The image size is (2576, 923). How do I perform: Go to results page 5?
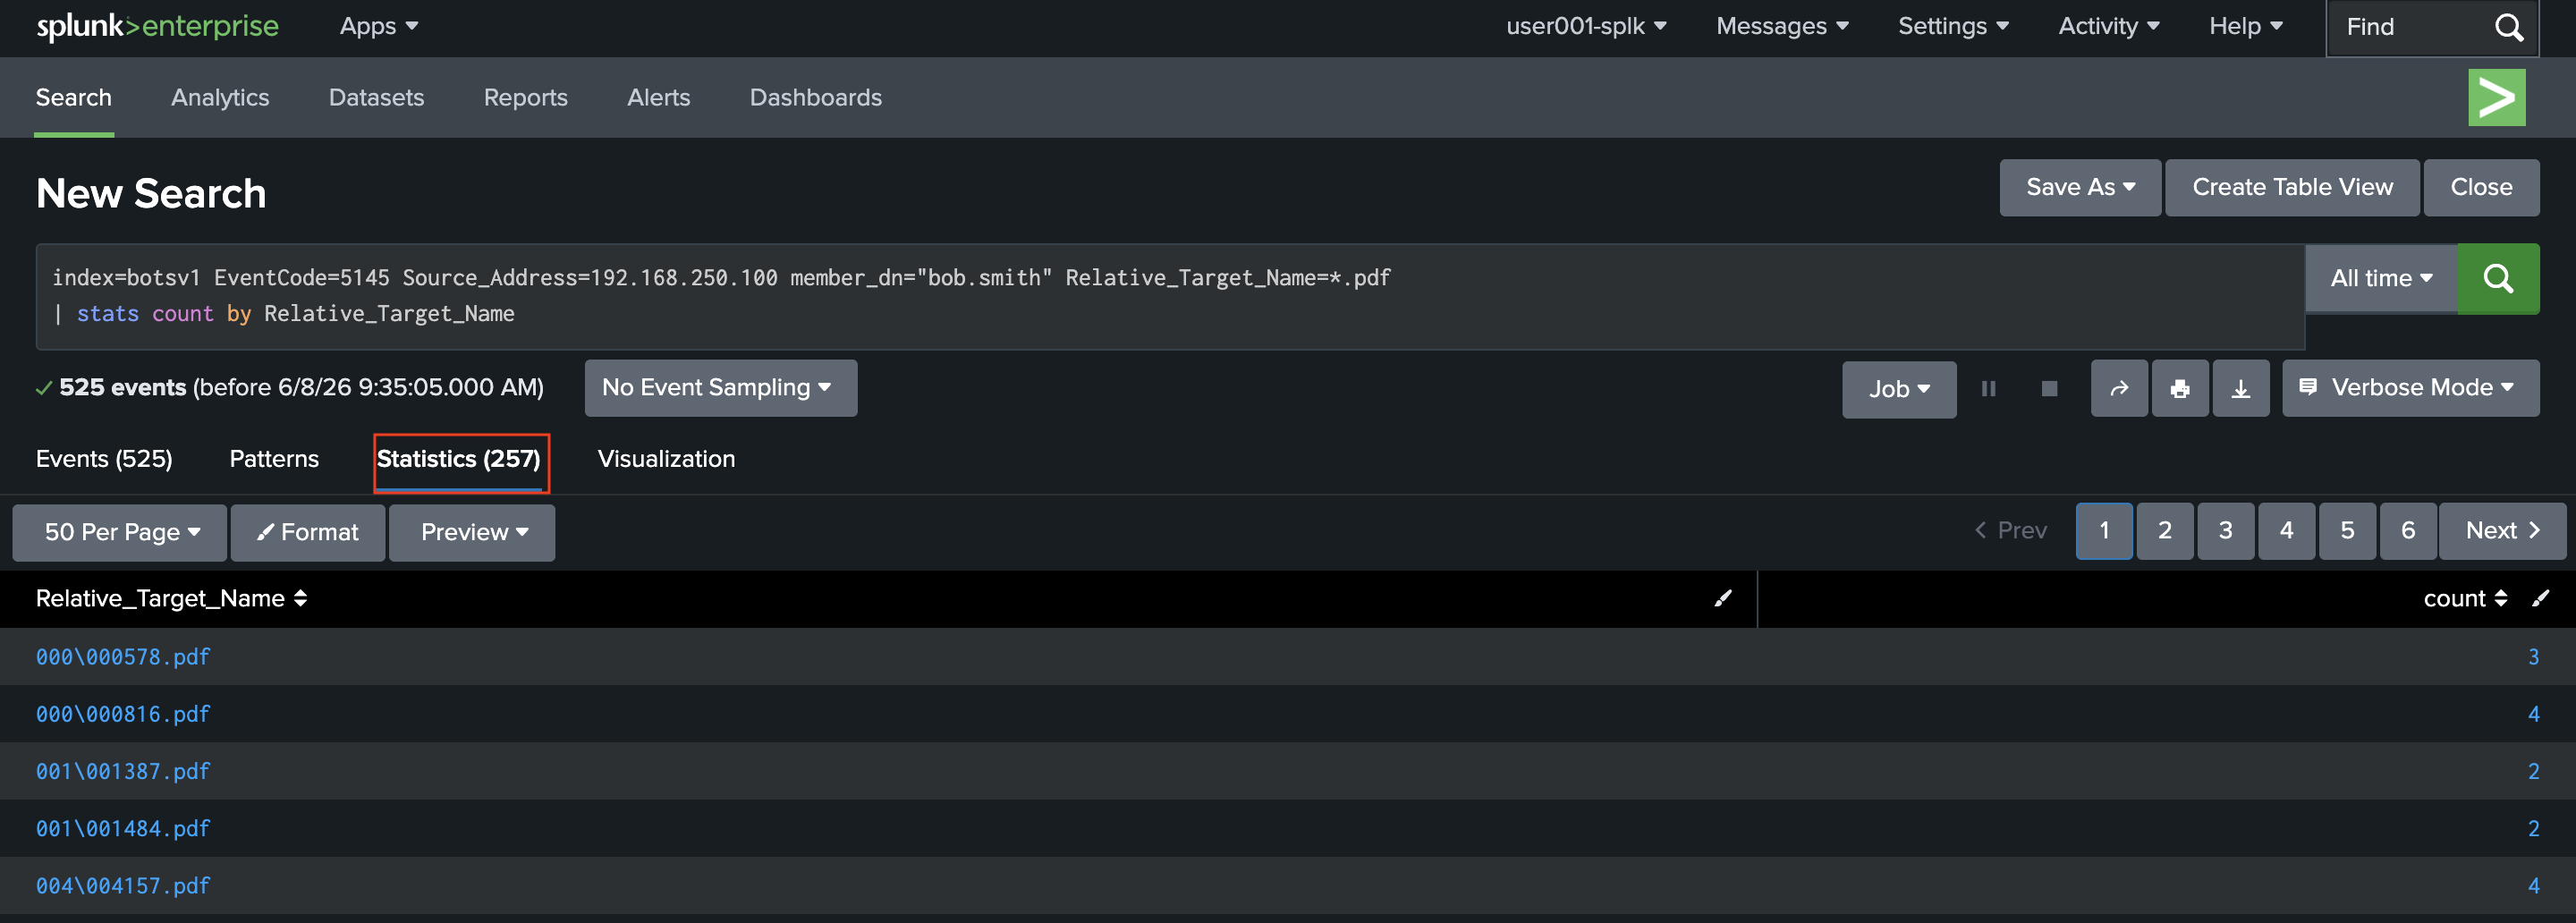2347,531
